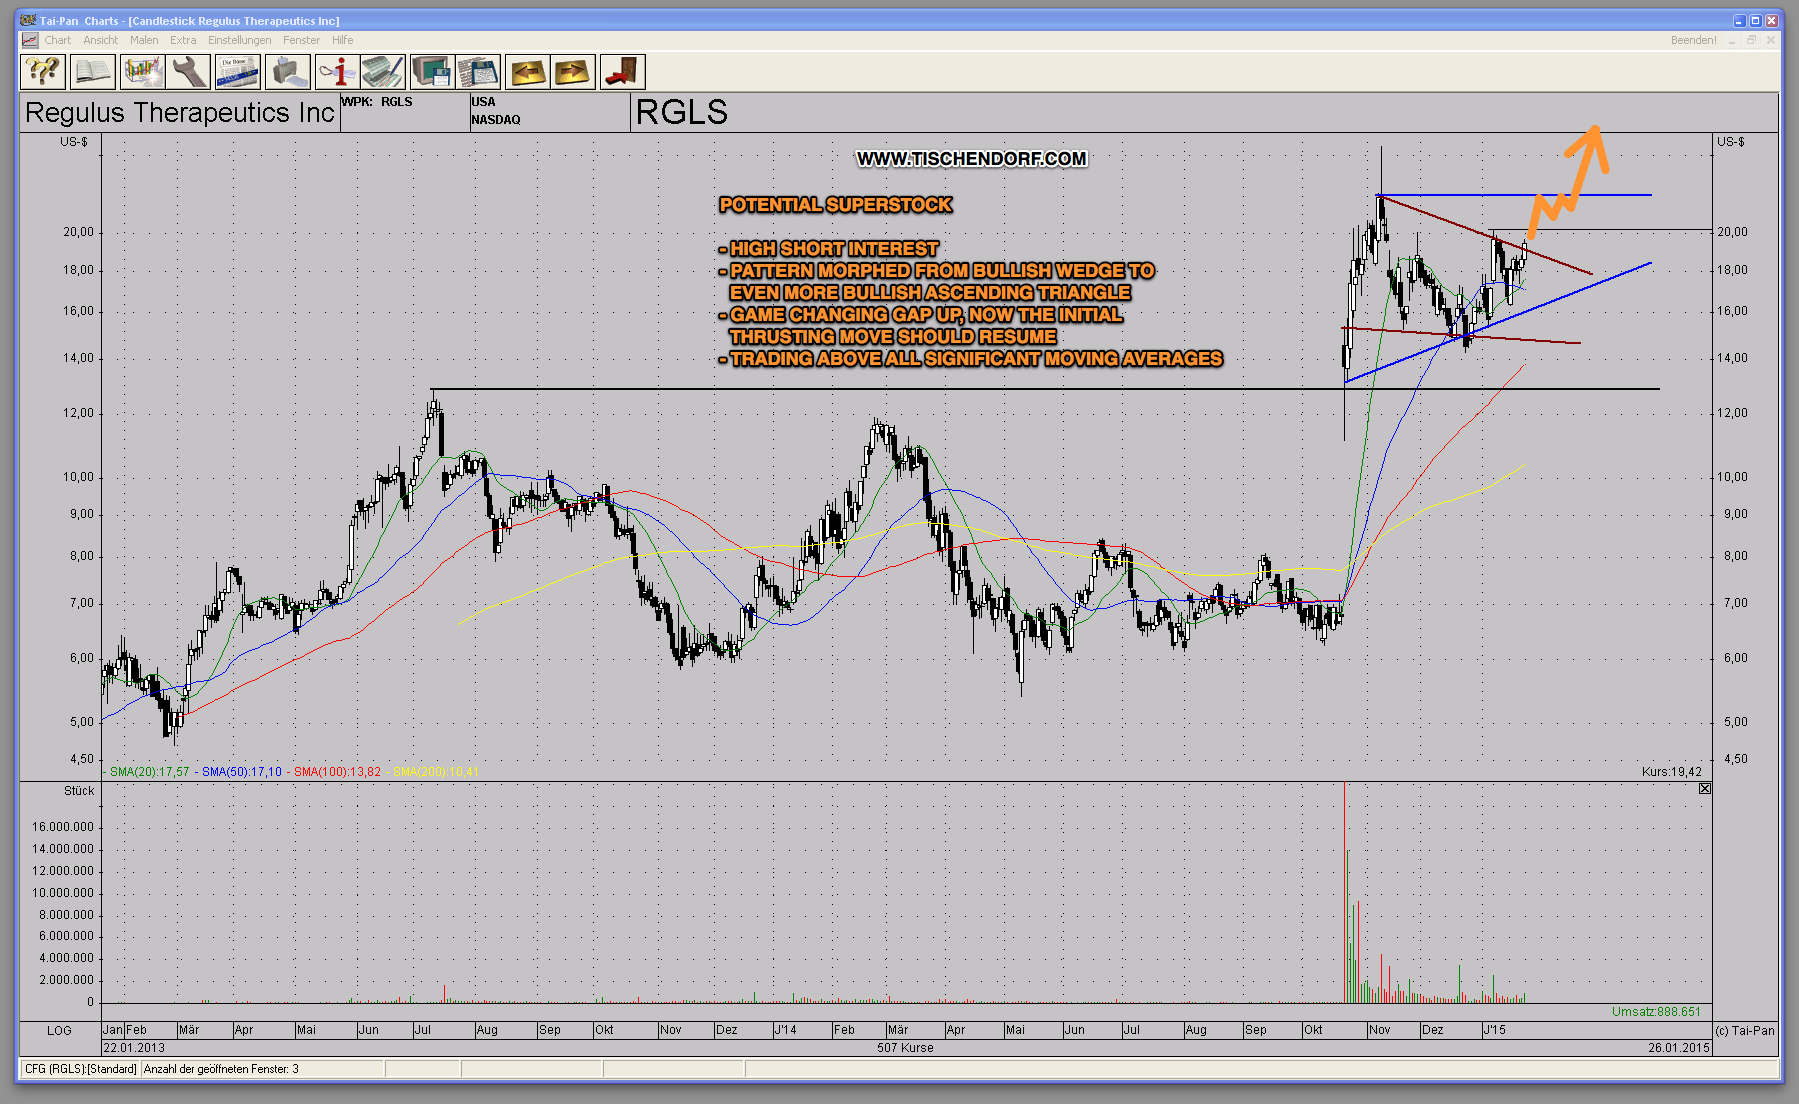This screenshot has width=1799, height=1104.
Task: Close the volume panel with X box
Action: pyautogui.click(x=1705, y=789)
